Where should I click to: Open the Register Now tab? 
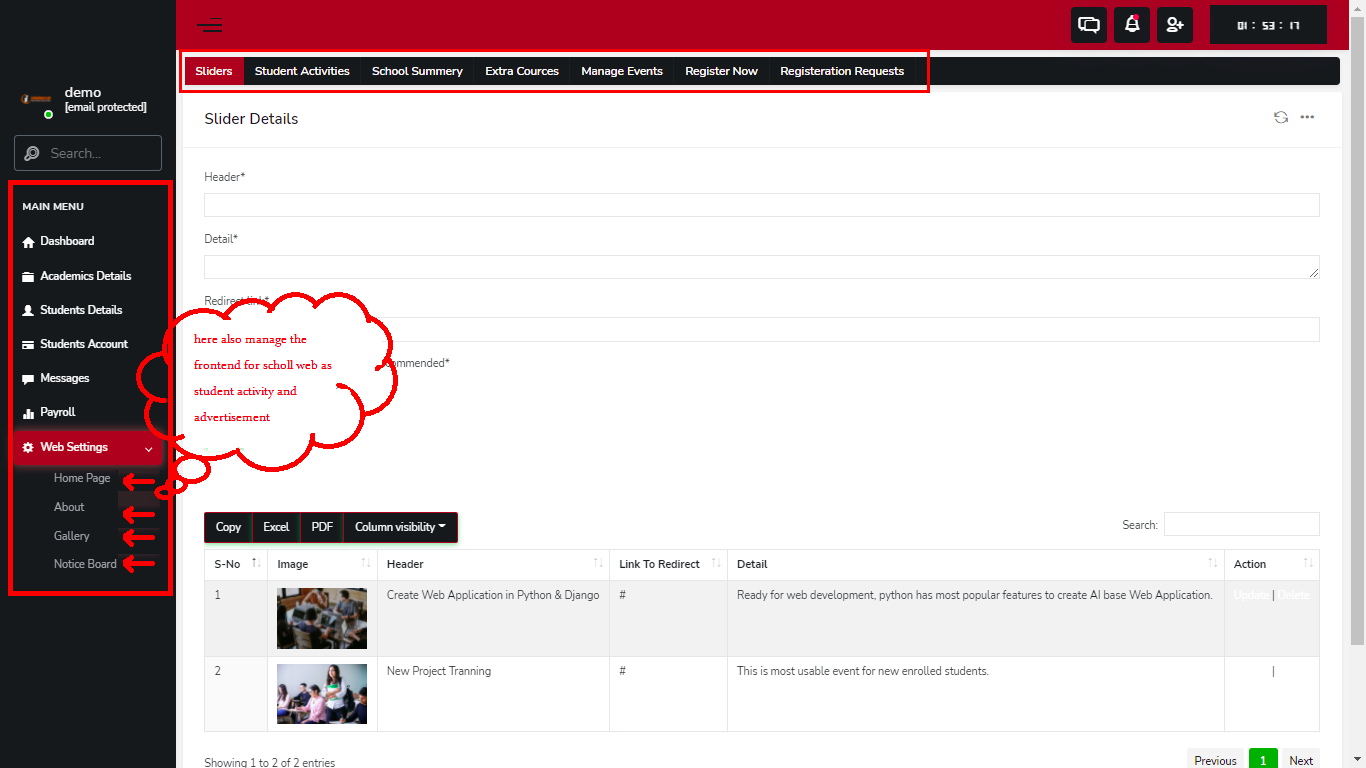pyautogui.click(x=721, y=71)
